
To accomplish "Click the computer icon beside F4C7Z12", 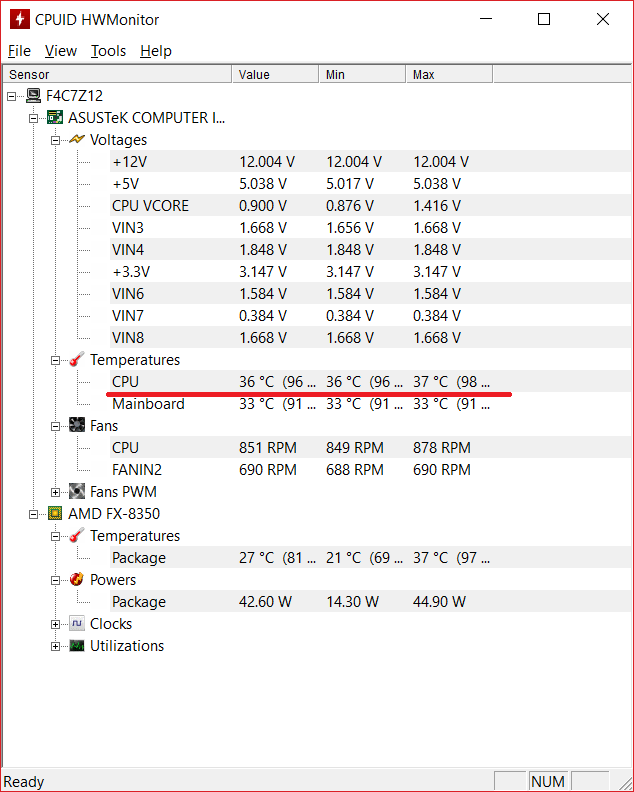I will [x=34, y=96].
